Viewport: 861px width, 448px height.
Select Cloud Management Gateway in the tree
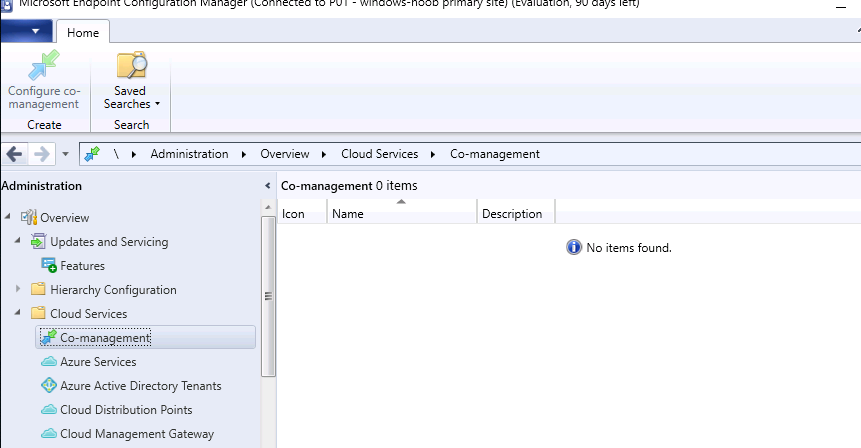pyautogui.click(x=137, y=434)
